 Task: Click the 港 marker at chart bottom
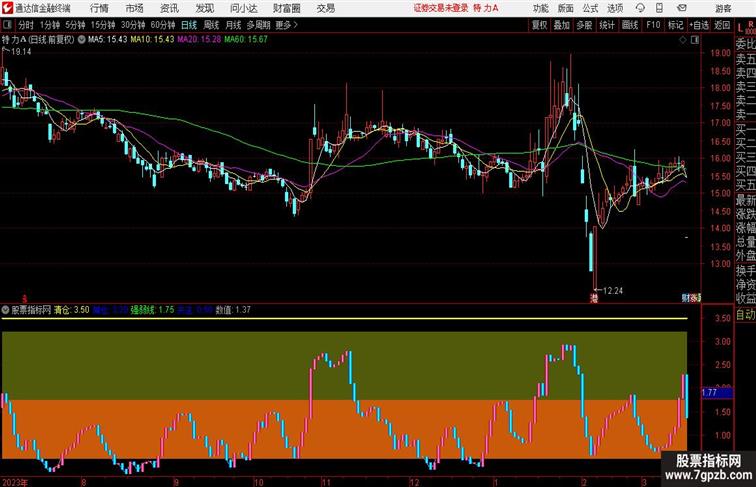point(594,298)
